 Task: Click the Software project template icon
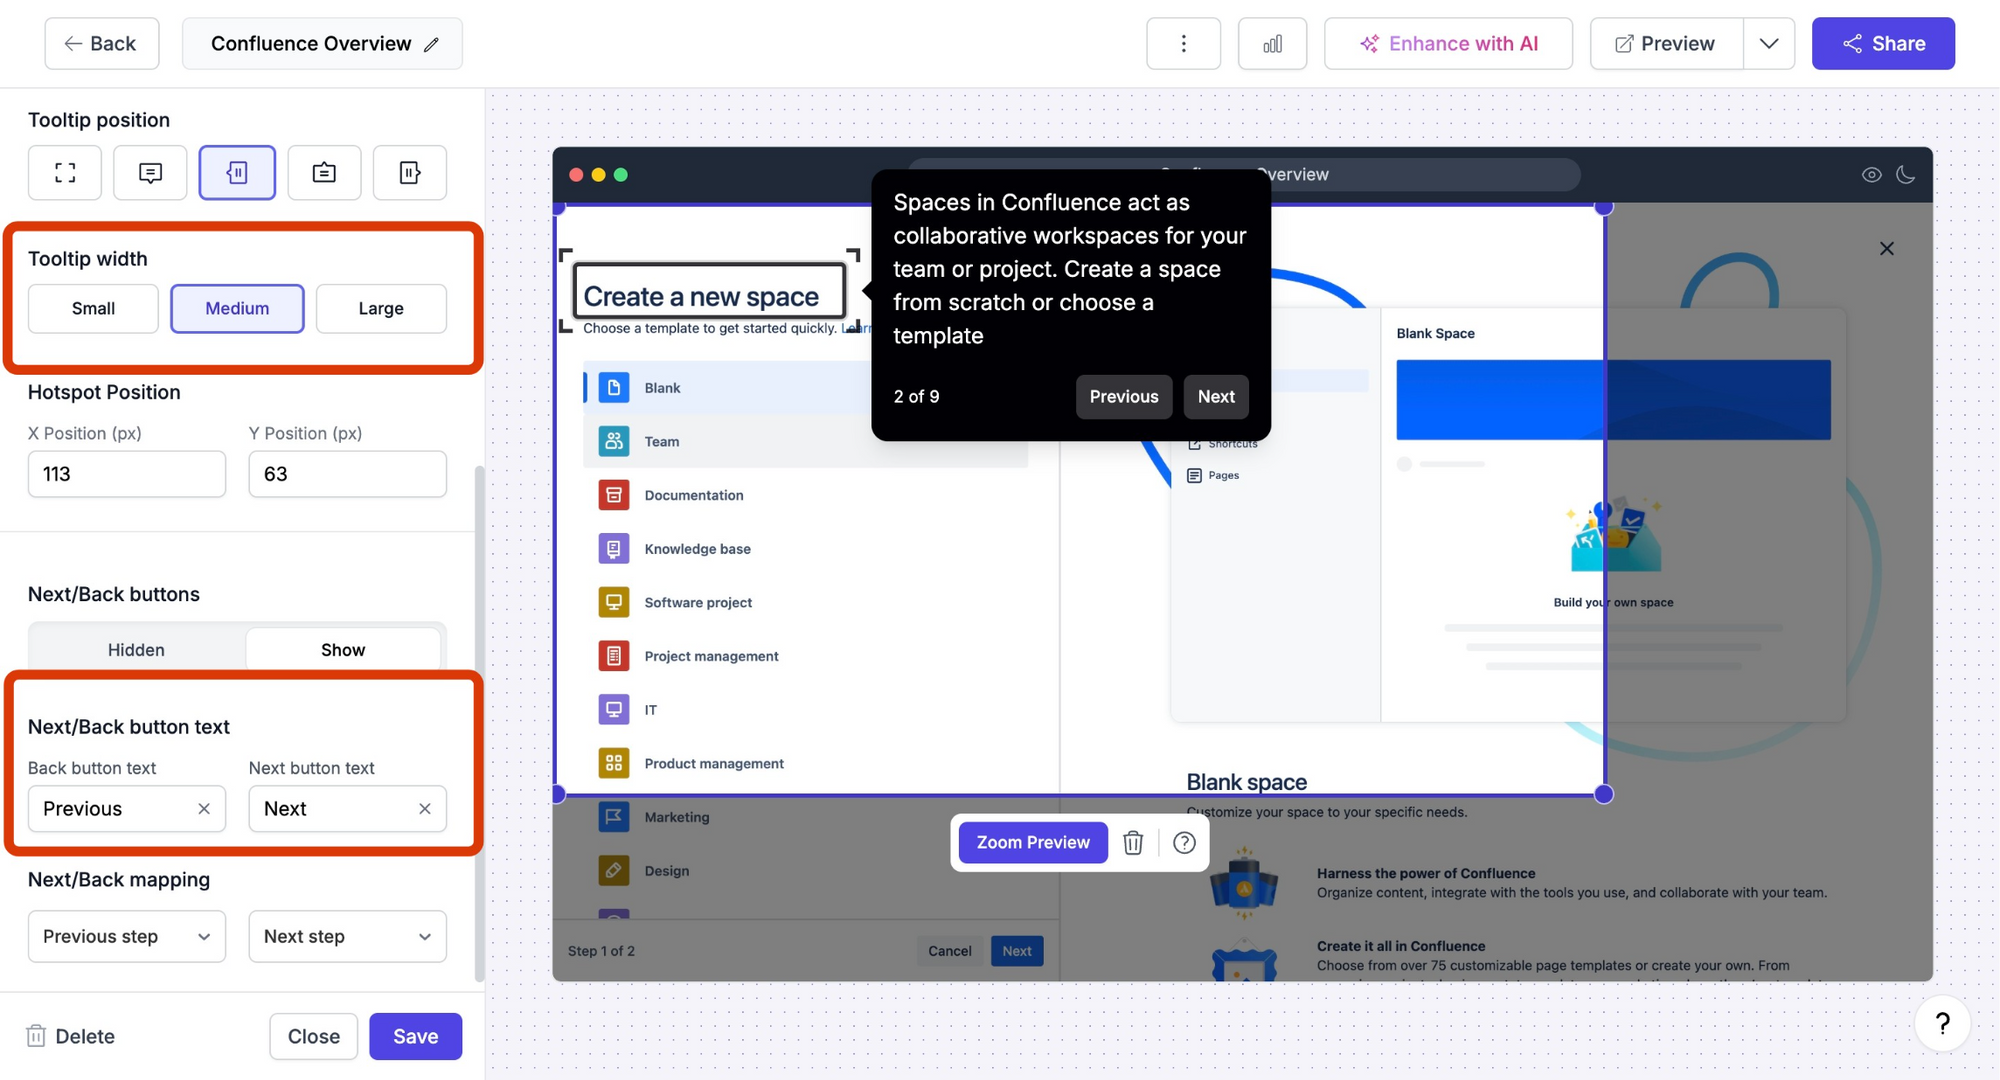point(614,602)
